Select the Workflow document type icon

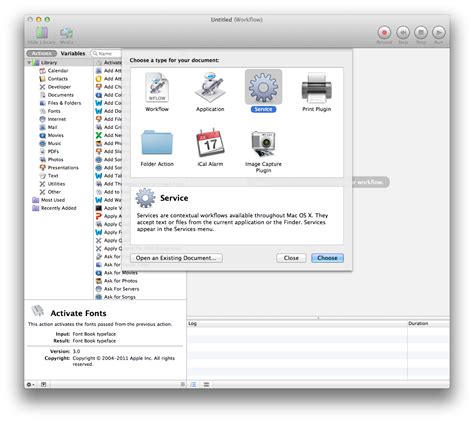[157, 87]
